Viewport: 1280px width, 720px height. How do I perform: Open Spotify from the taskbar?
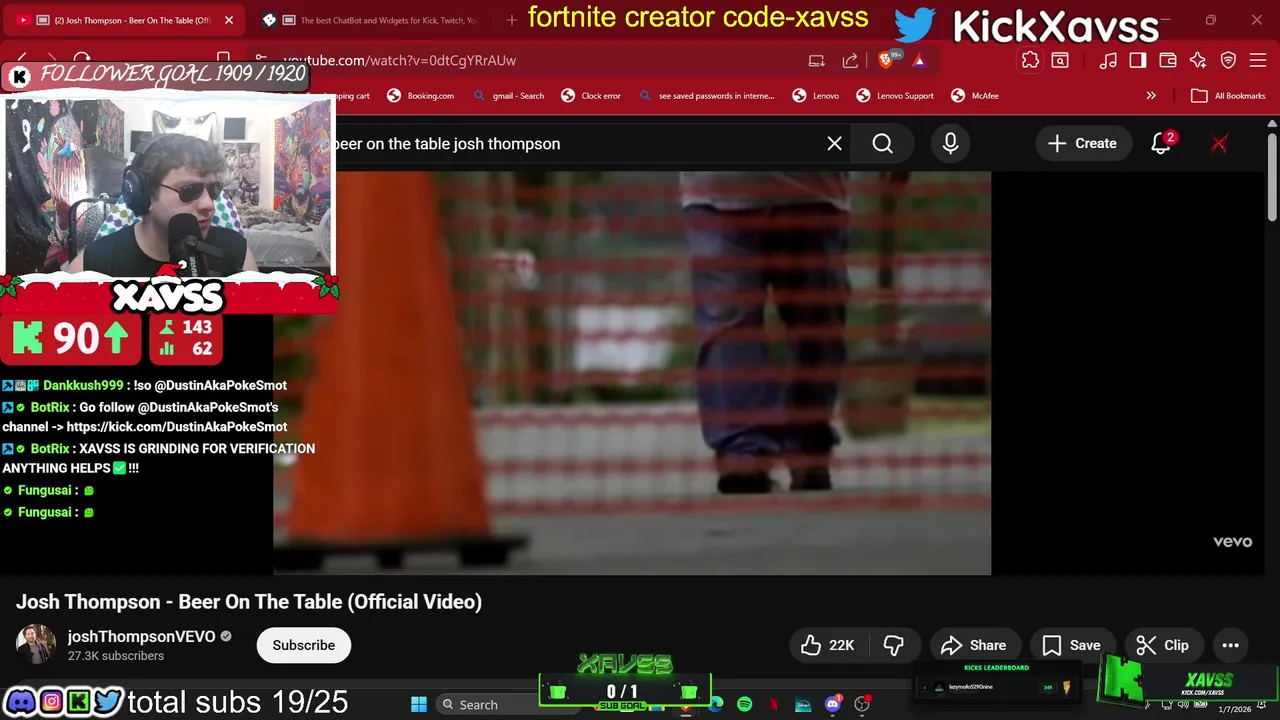pyautogui.click(x=744, y=705)
